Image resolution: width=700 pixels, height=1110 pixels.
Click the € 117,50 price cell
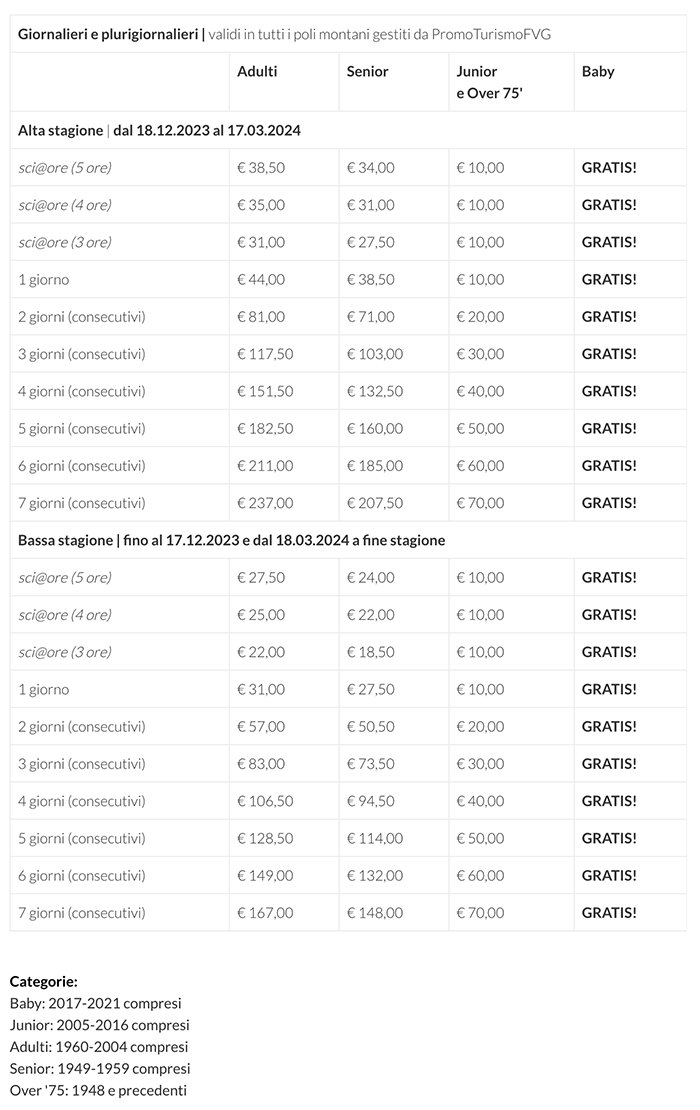(265, 354)
